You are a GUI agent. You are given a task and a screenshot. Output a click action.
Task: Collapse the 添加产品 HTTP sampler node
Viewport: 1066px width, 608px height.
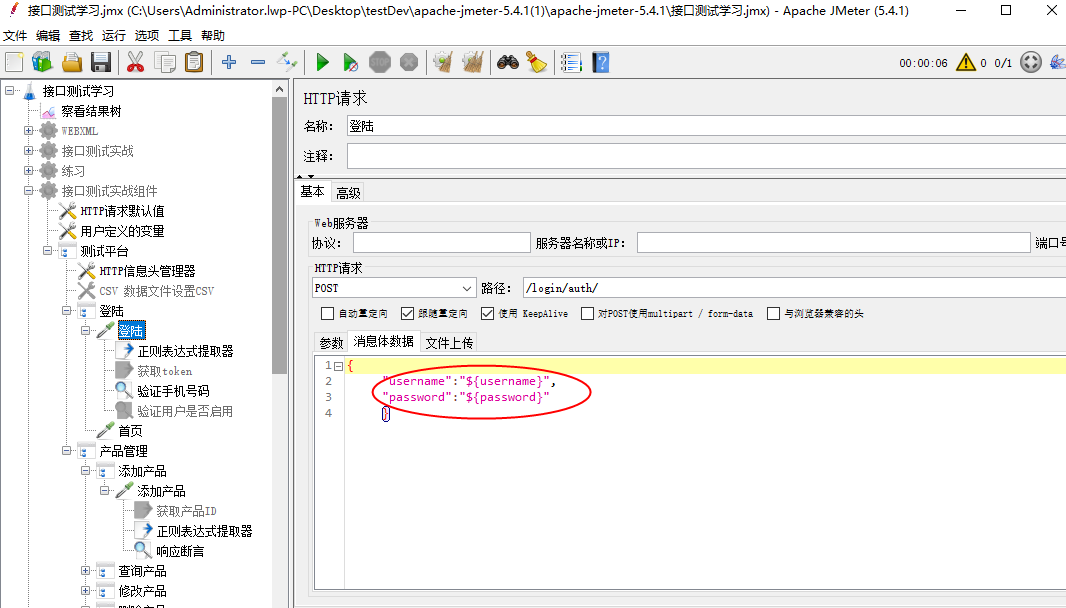pos(105,490)
